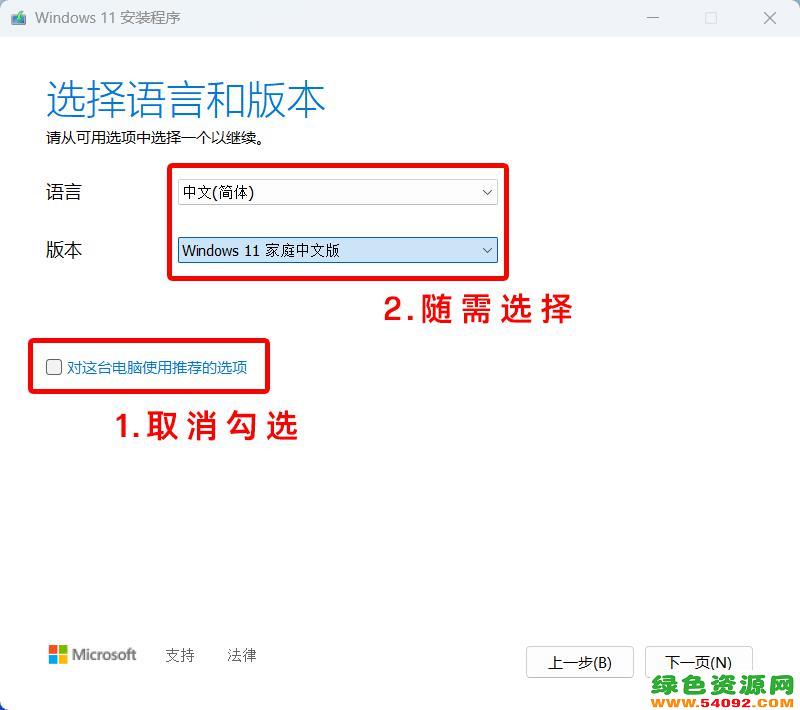The height and width of the screenshot is (710, 800).
Task: Open the 法律 legal link
Action: 241,655
